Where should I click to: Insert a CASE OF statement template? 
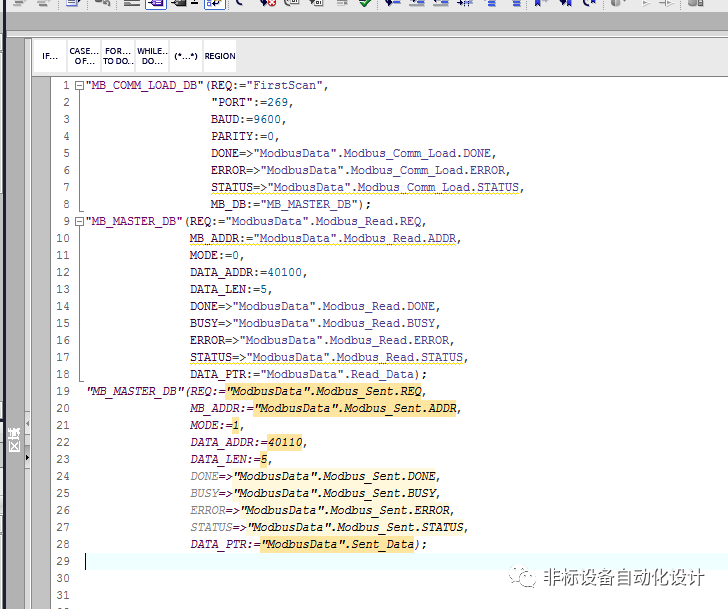pos(84,56)
